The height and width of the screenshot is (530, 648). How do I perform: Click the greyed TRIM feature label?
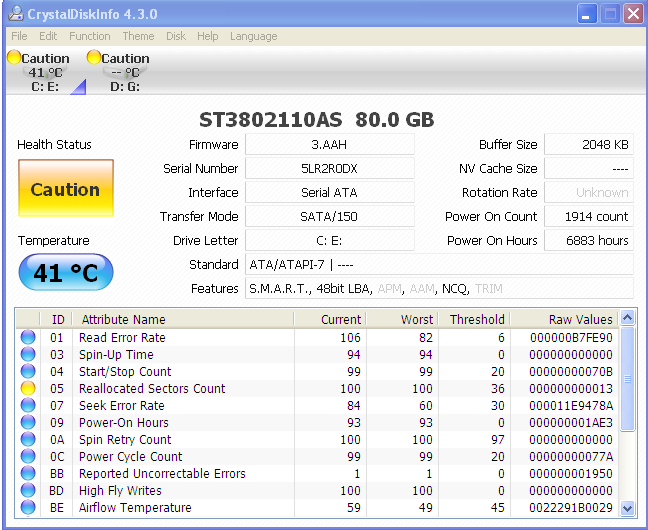click(488, 289)
